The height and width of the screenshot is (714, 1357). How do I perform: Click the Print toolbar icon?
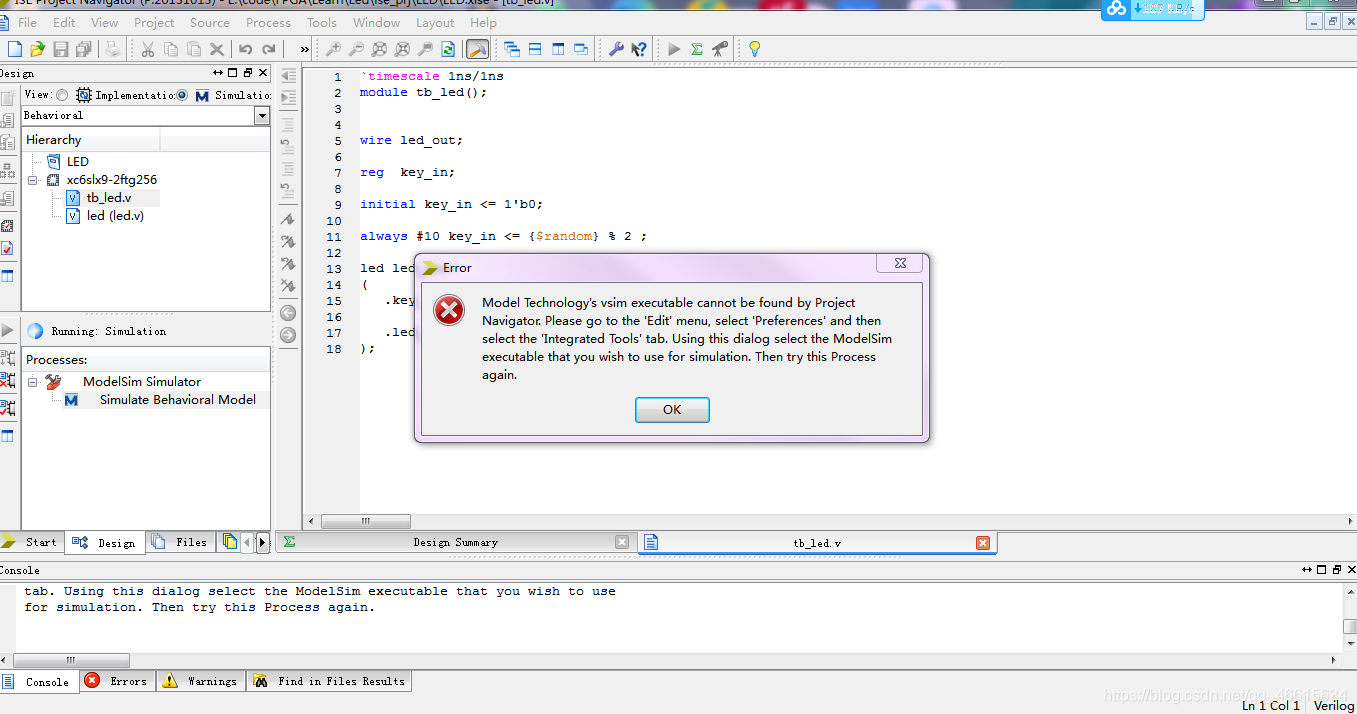tap(112, 49)
